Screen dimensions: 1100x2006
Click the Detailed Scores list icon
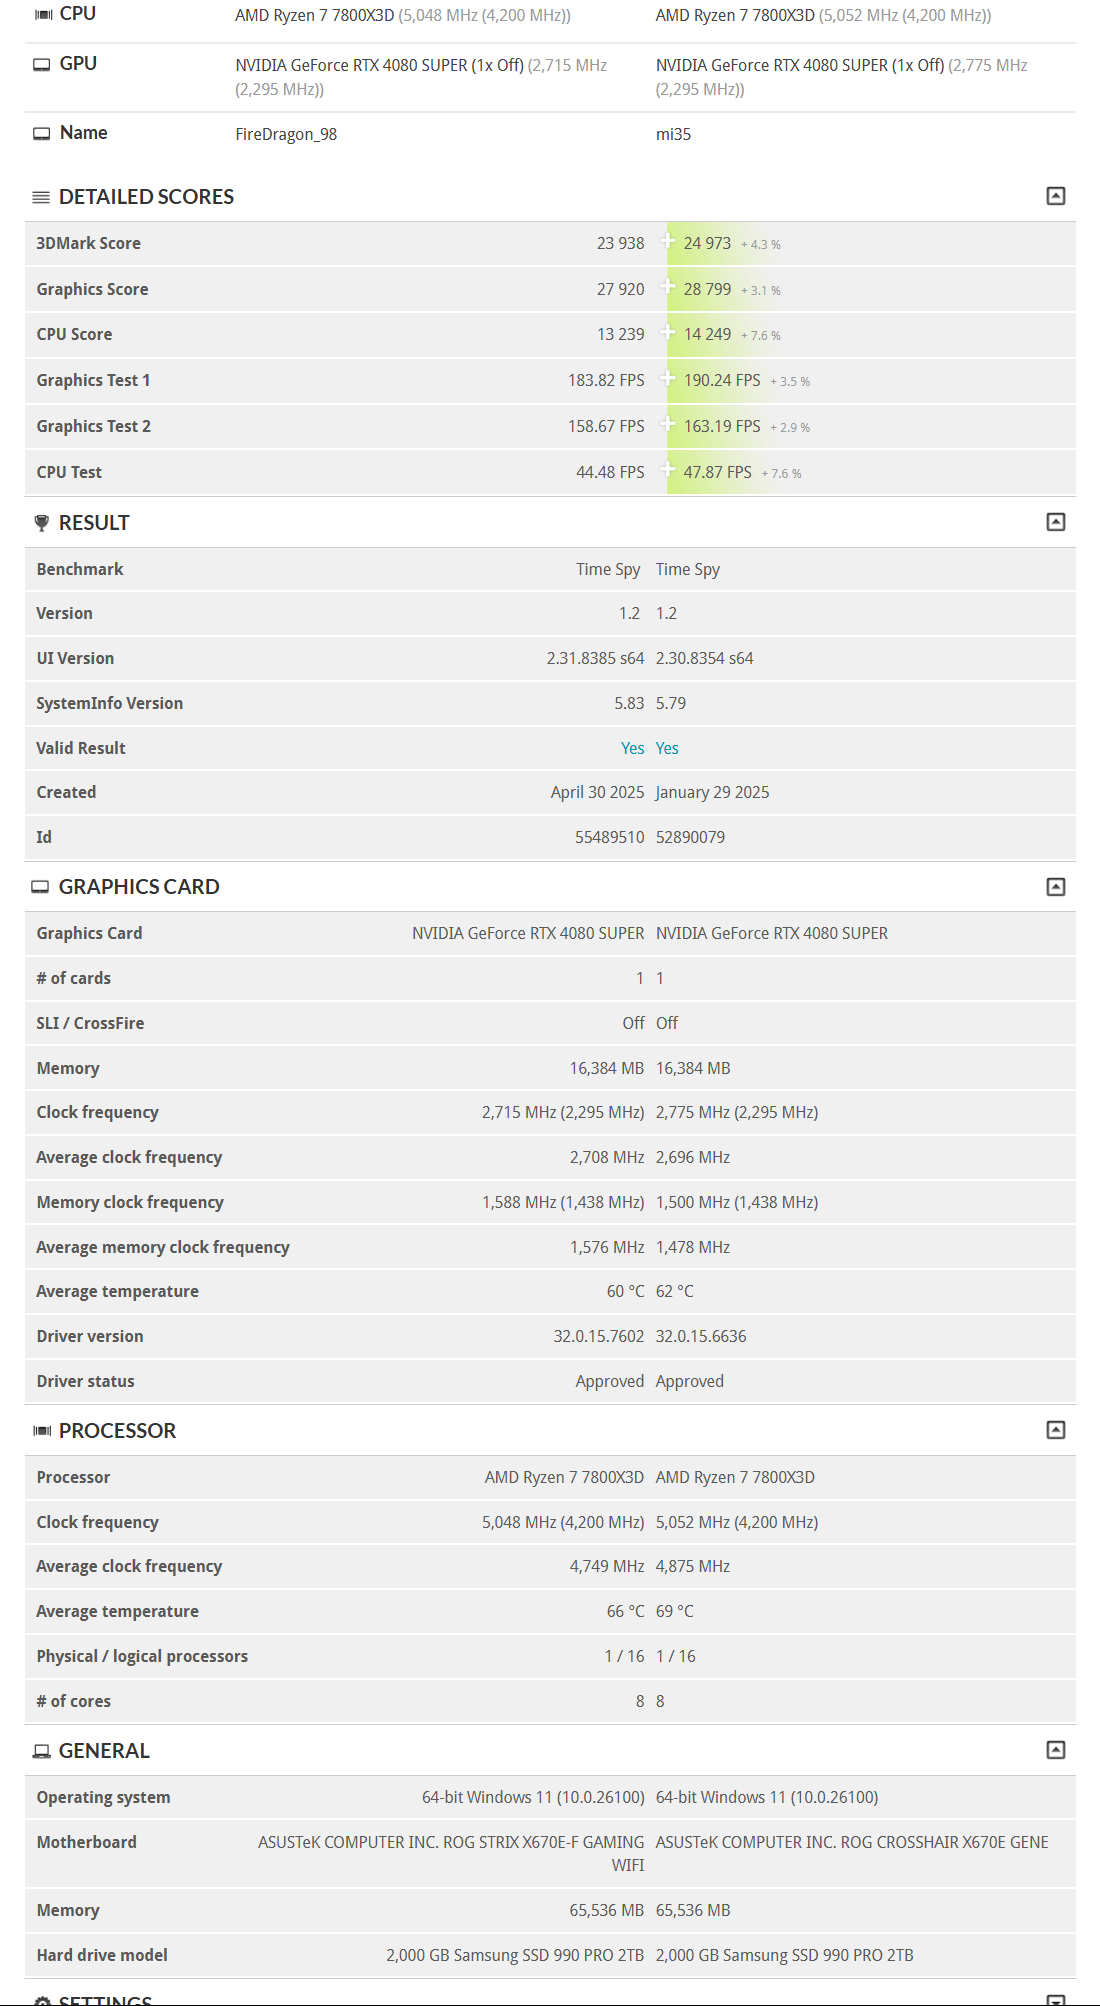point(41,197)
